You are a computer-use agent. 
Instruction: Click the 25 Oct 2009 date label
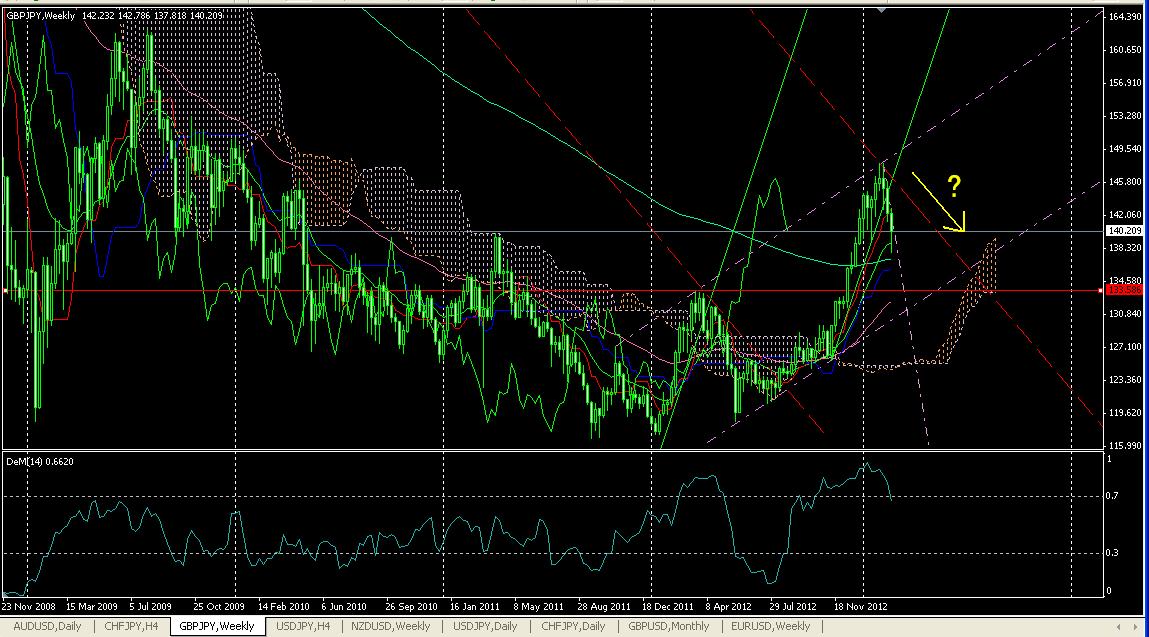click(219, 607)
